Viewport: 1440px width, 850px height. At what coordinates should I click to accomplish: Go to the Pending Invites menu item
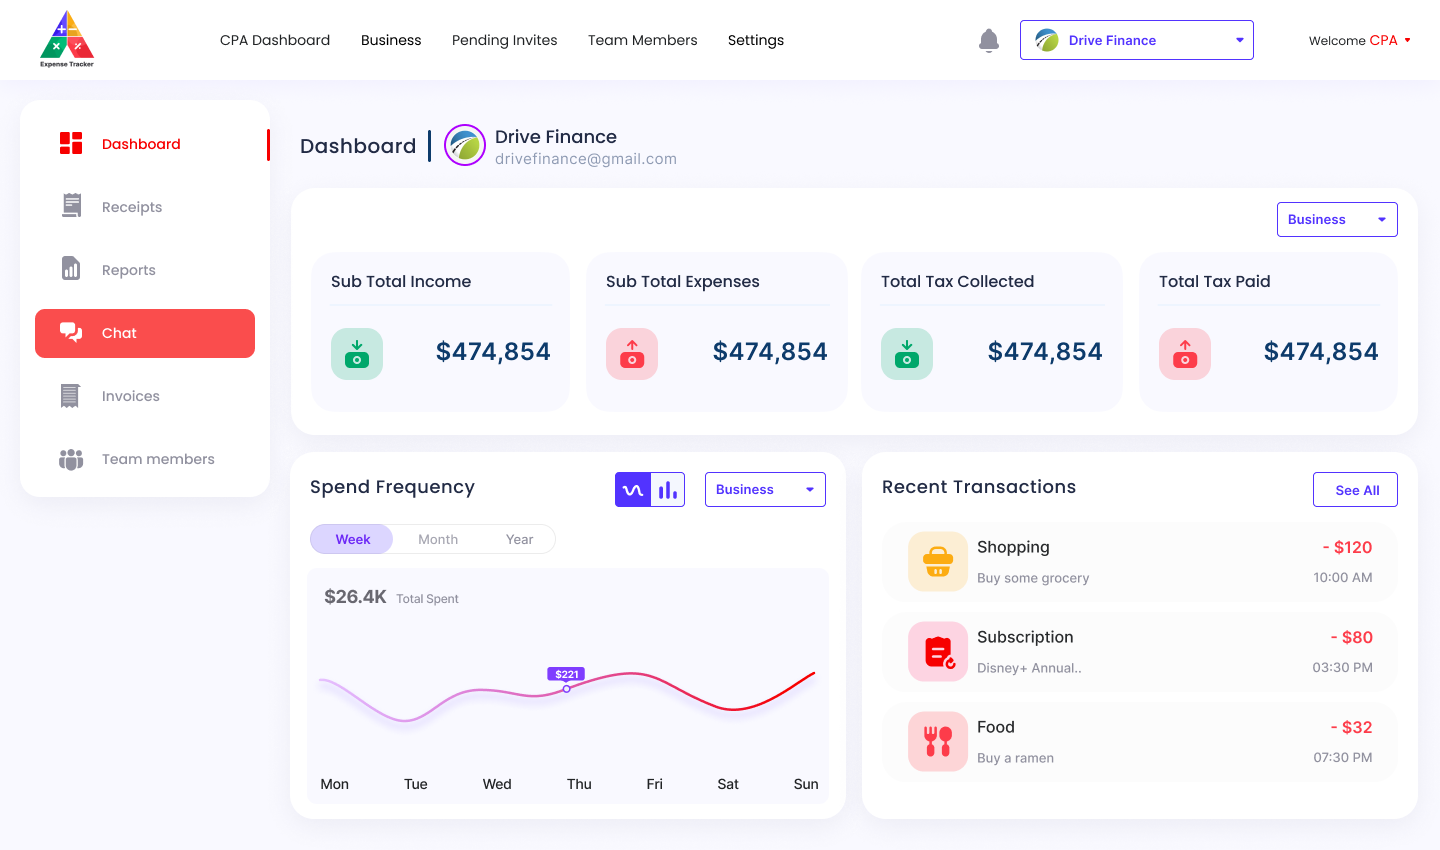point(504,40)
